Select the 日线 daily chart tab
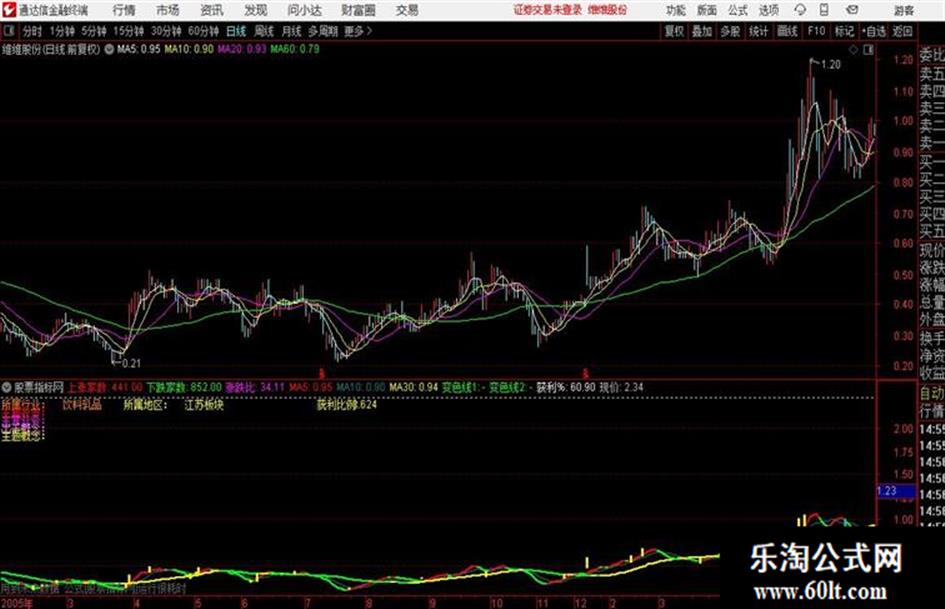 tap(236, 31)
